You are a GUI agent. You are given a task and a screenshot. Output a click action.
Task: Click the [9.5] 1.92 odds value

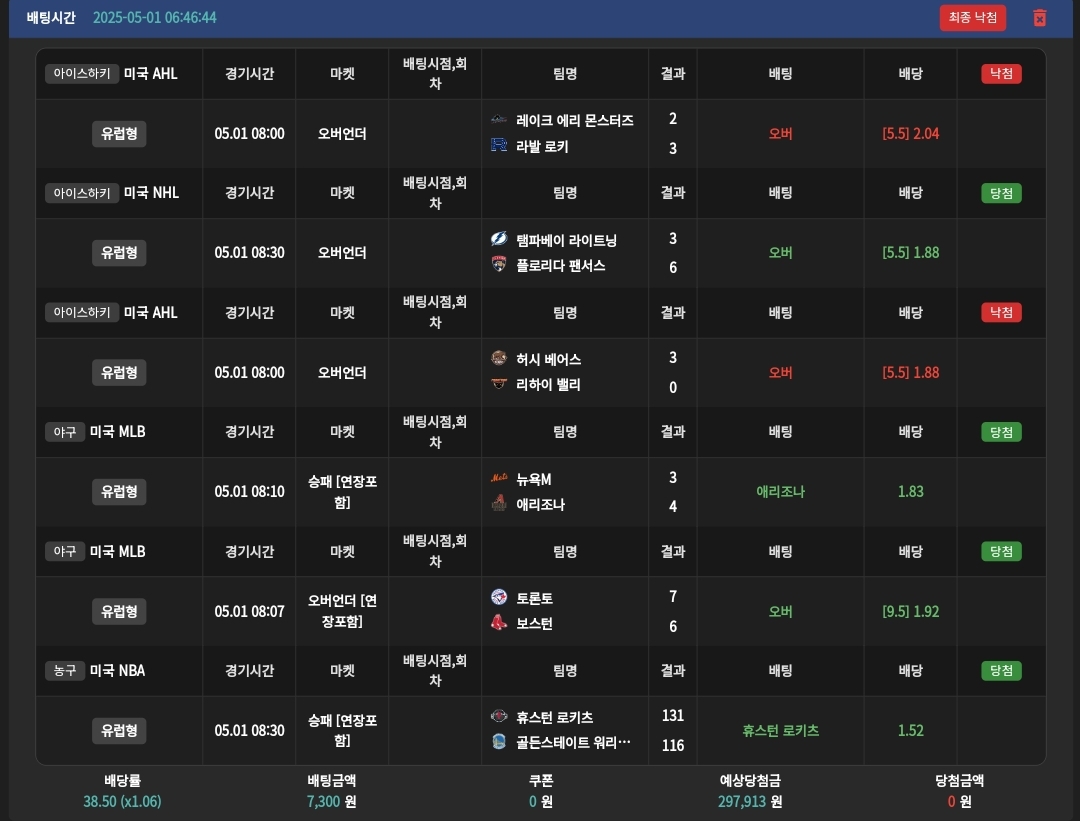(x=910, y=611)
